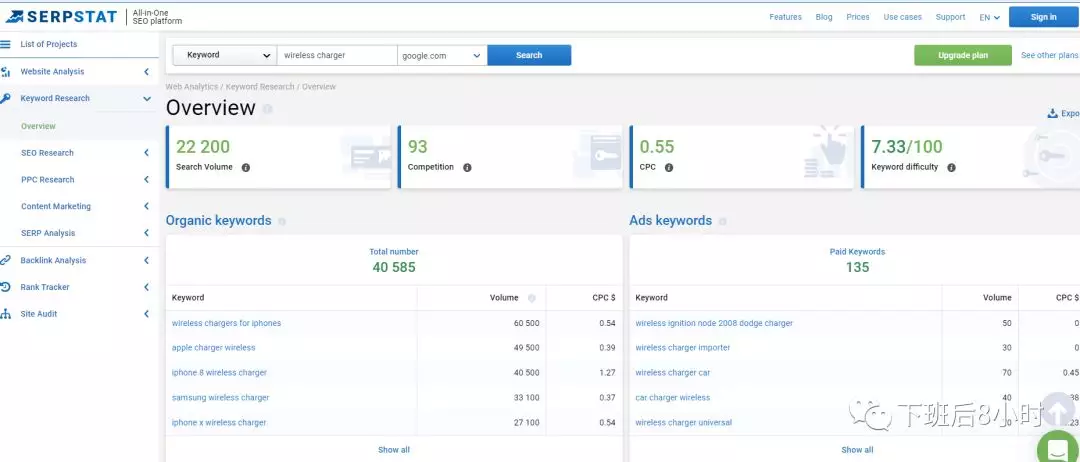Screen dimensions: 1080x462
Task: Open the EN language selector
Action: [x=989, y=17]
